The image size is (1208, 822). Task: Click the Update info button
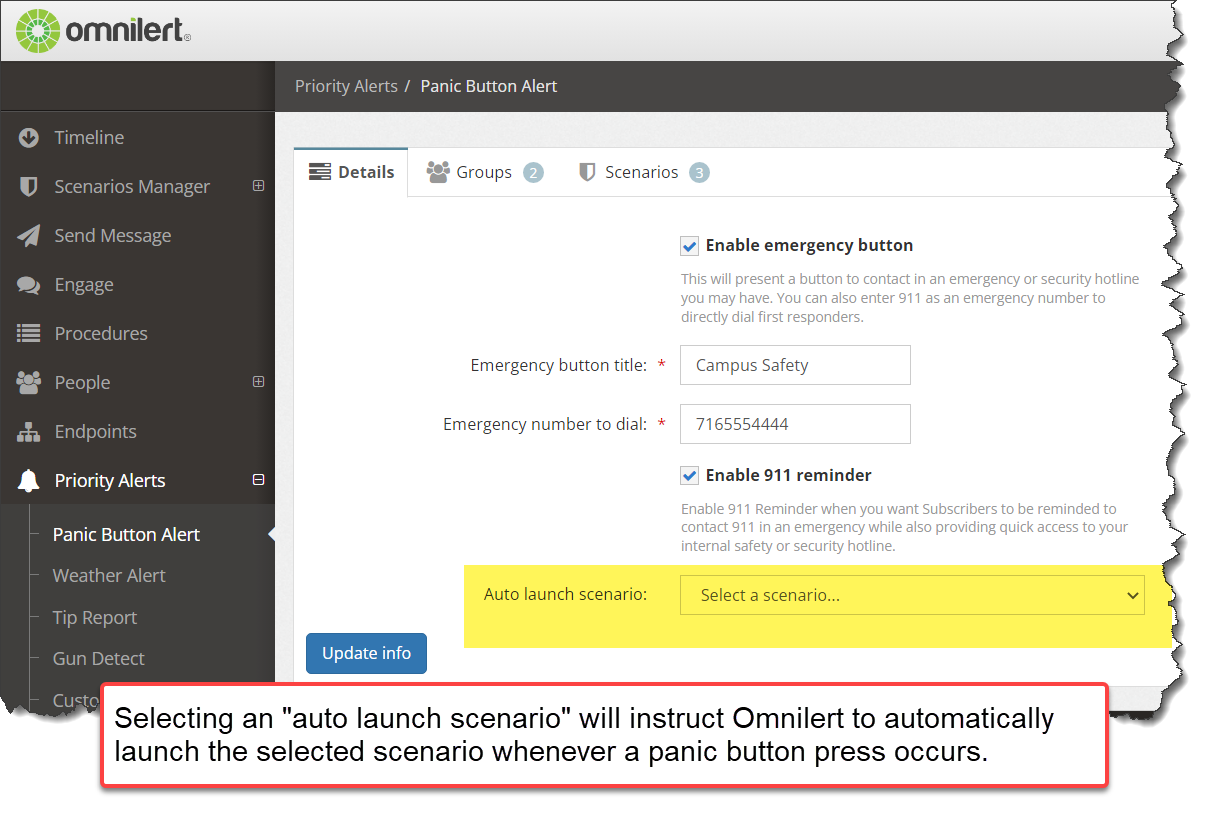366,653
